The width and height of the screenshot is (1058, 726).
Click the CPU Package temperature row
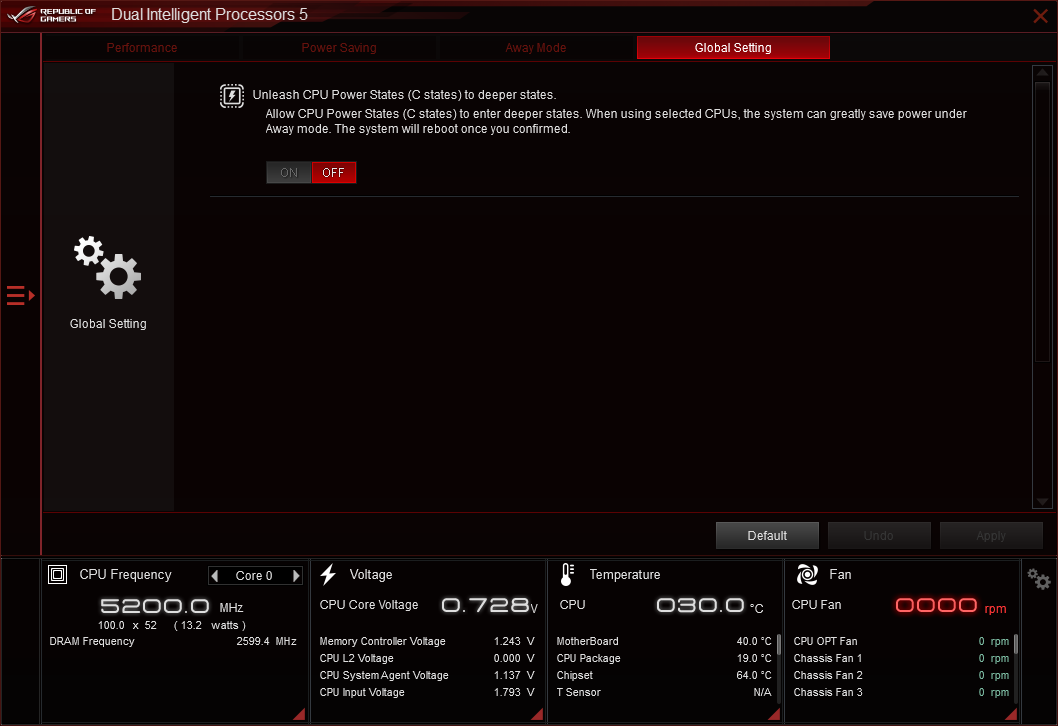[664, 659]
